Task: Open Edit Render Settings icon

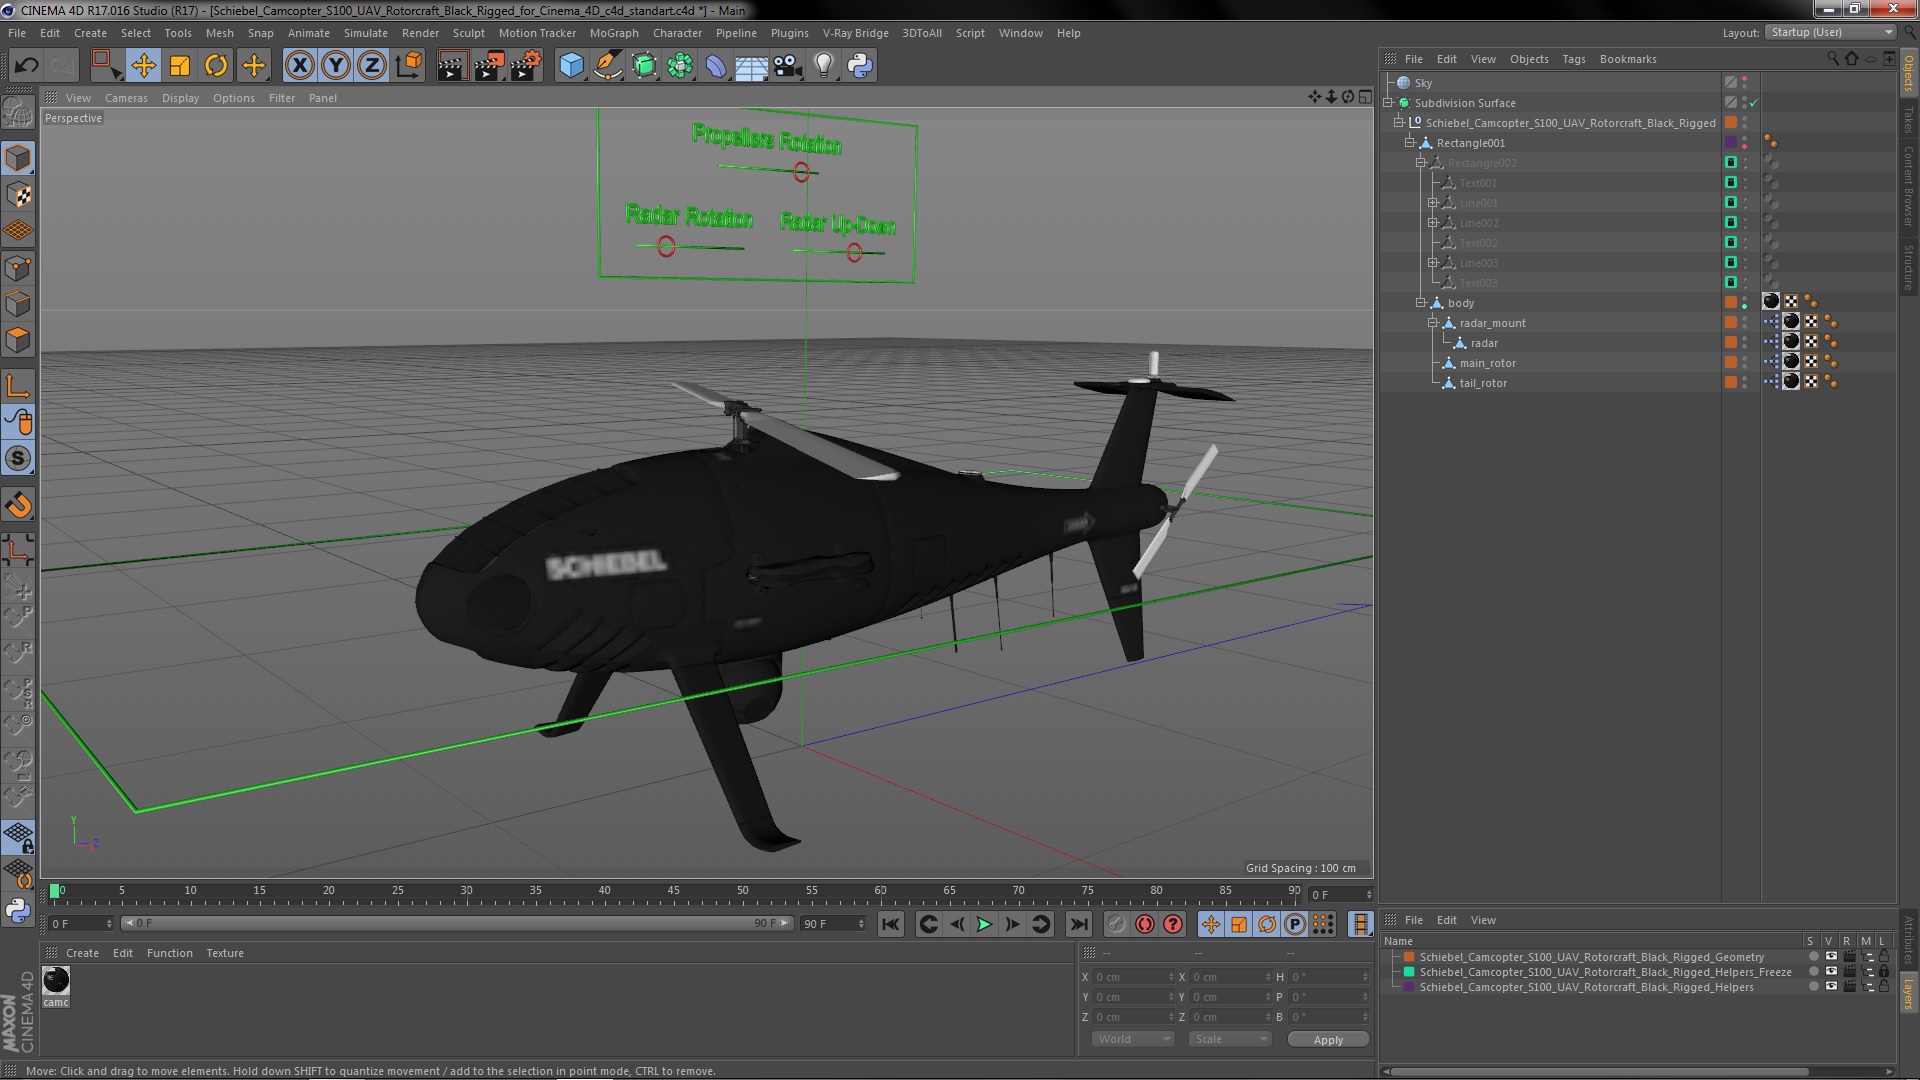Action: pos(526,66)
